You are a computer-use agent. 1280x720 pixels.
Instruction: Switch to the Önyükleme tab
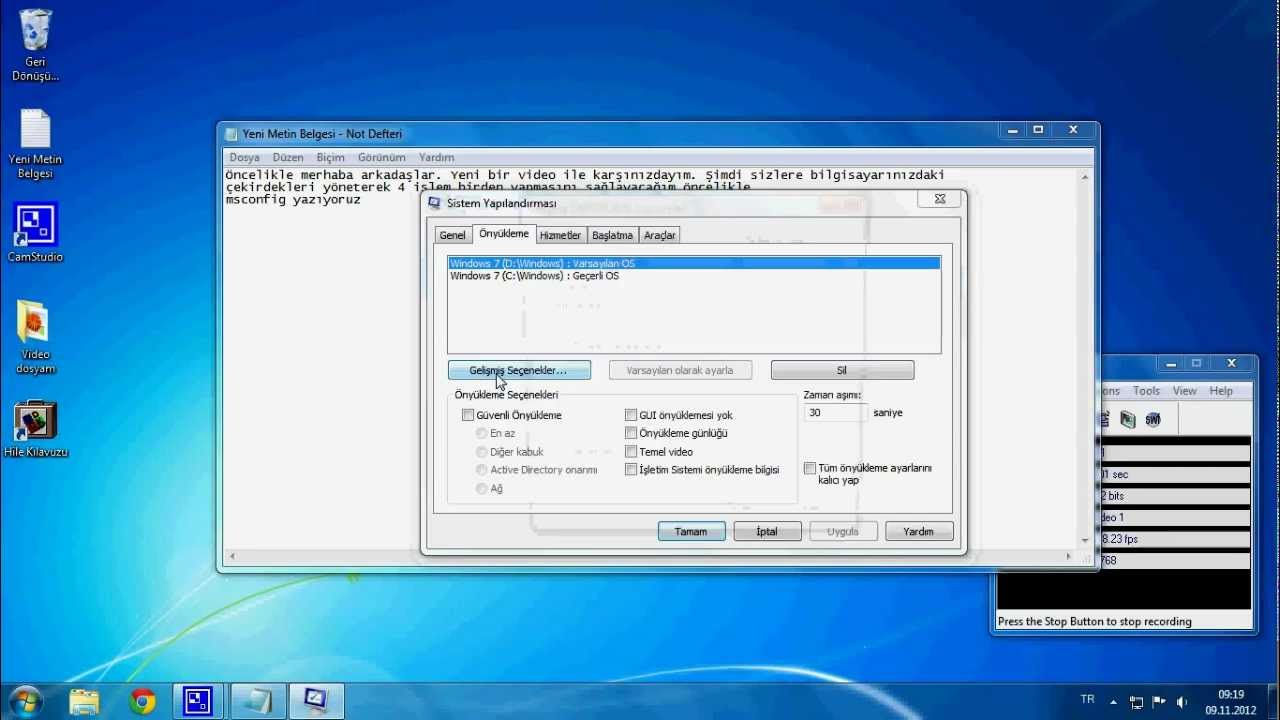504,234
